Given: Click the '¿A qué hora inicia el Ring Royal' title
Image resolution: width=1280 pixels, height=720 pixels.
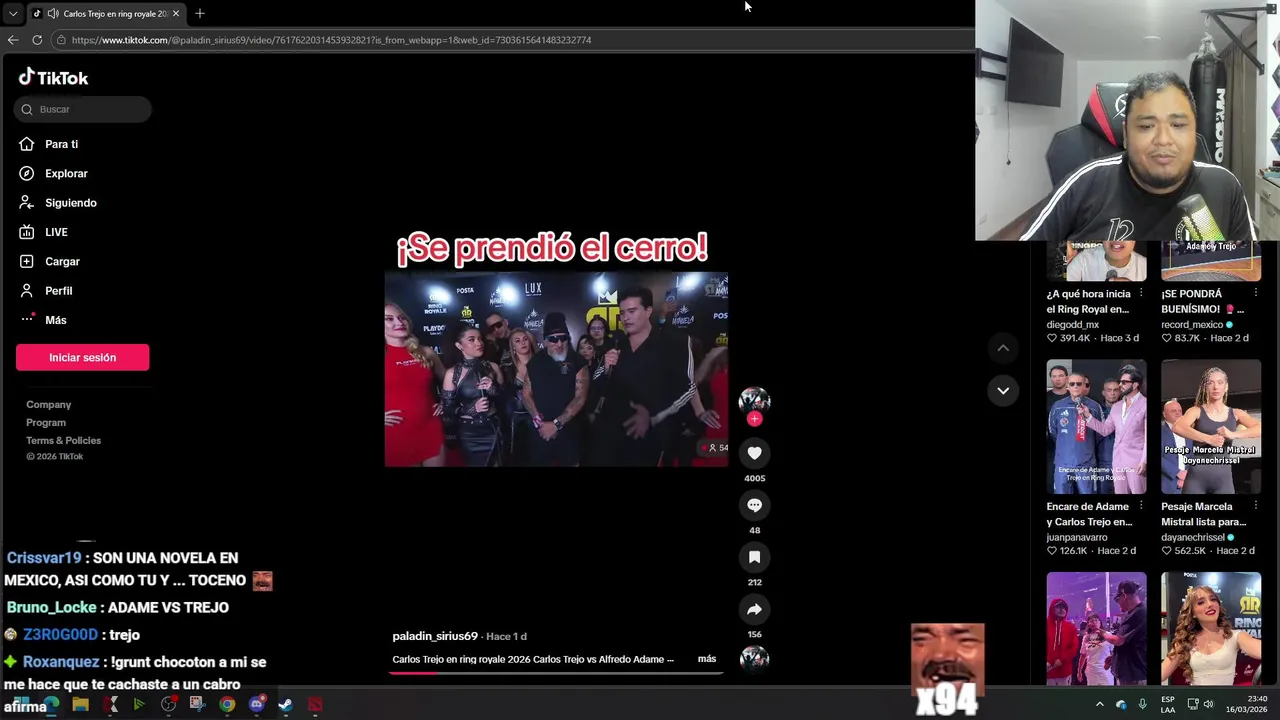Looking at the screenshot, I should 1089,302.
